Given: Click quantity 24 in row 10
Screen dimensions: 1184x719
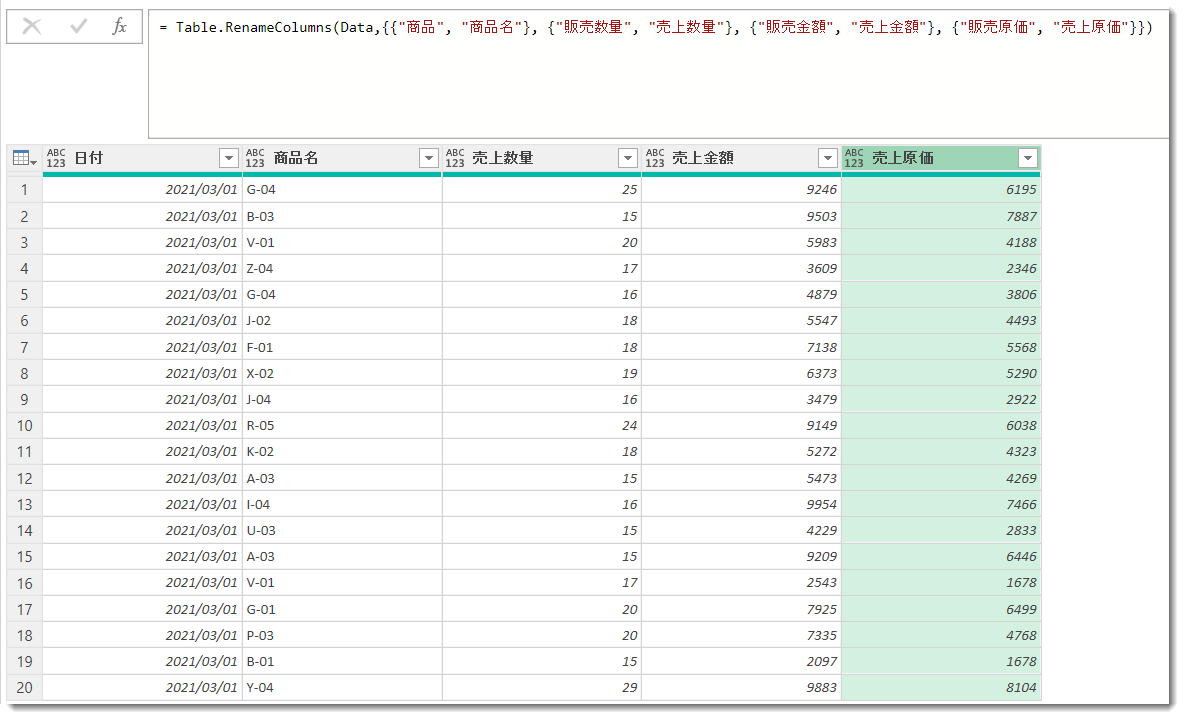Looking at the screenshot, I should 541,425.
